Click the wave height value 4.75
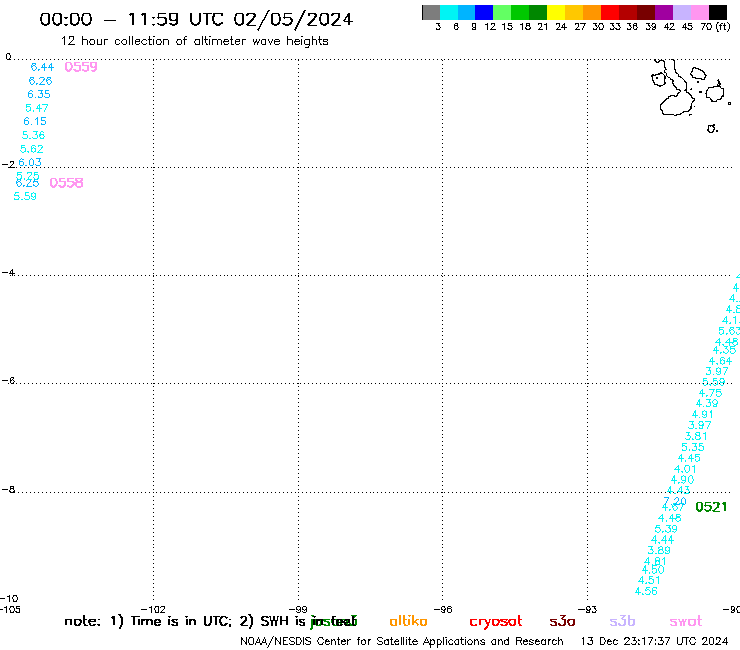Image resolution: width=740 pixels, height=650 pixels. click(710, 393)
